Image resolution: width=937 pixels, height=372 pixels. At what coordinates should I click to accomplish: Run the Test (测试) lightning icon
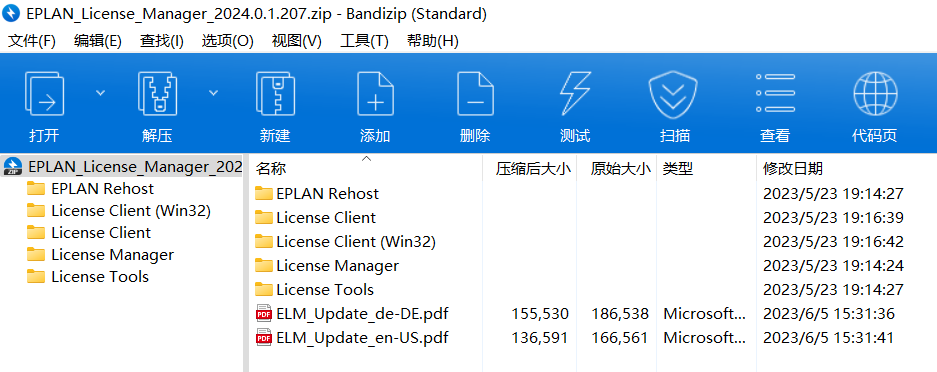coord(575,94)
